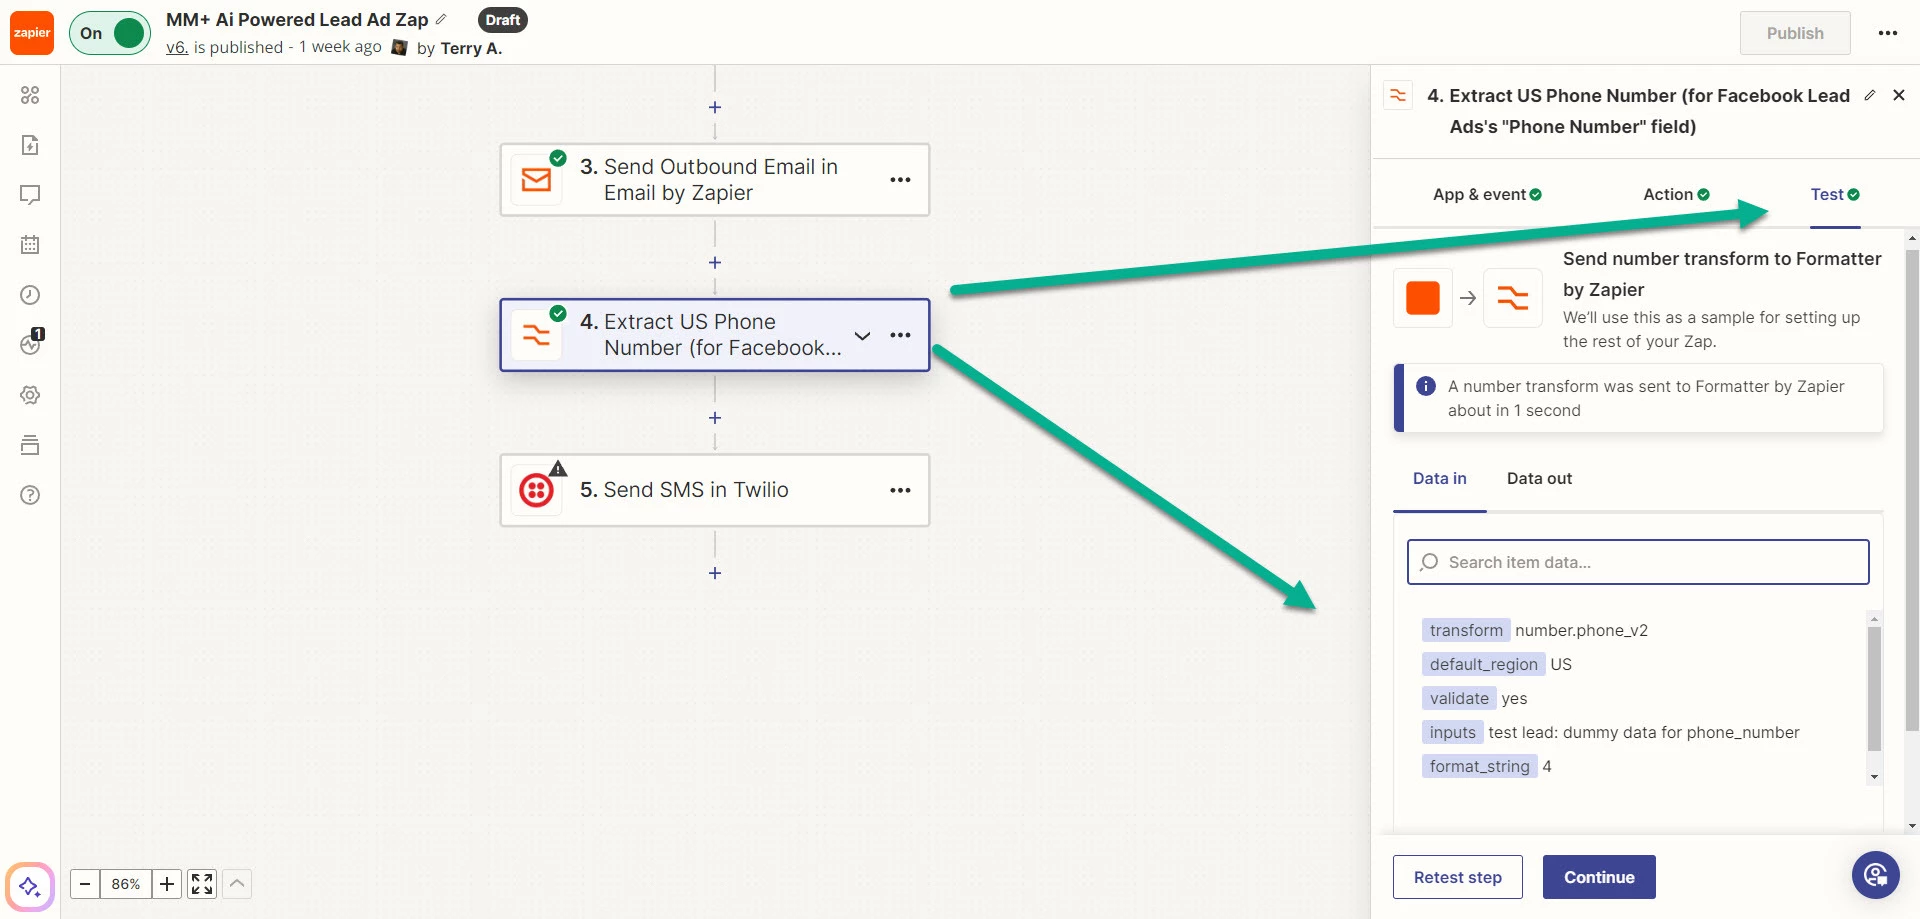
Task: Click the Zapier home logo
Action: [32, 33]
